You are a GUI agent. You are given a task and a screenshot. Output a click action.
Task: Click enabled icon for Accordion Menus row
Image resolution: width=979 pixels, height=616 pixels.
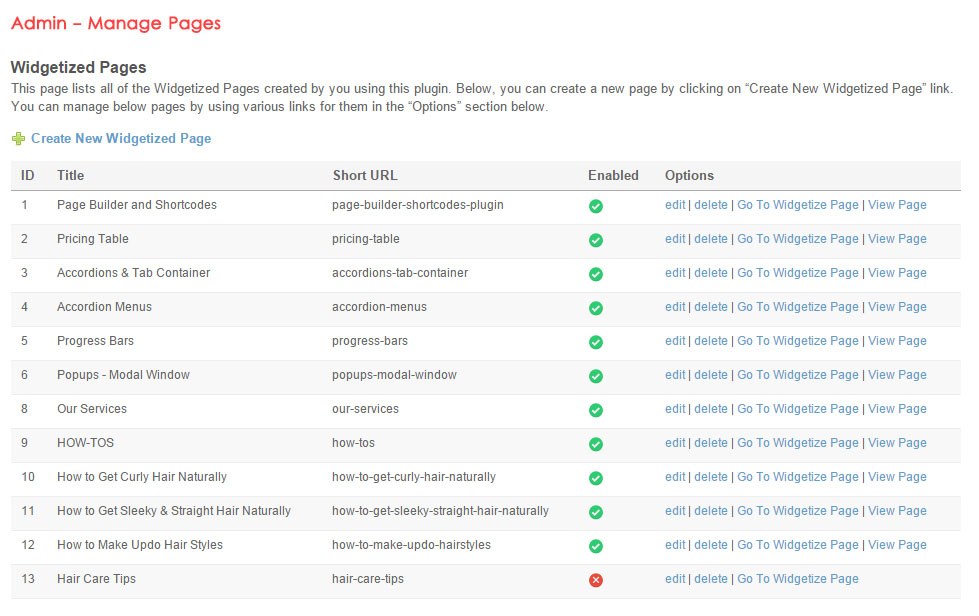(x=596, y=308)
